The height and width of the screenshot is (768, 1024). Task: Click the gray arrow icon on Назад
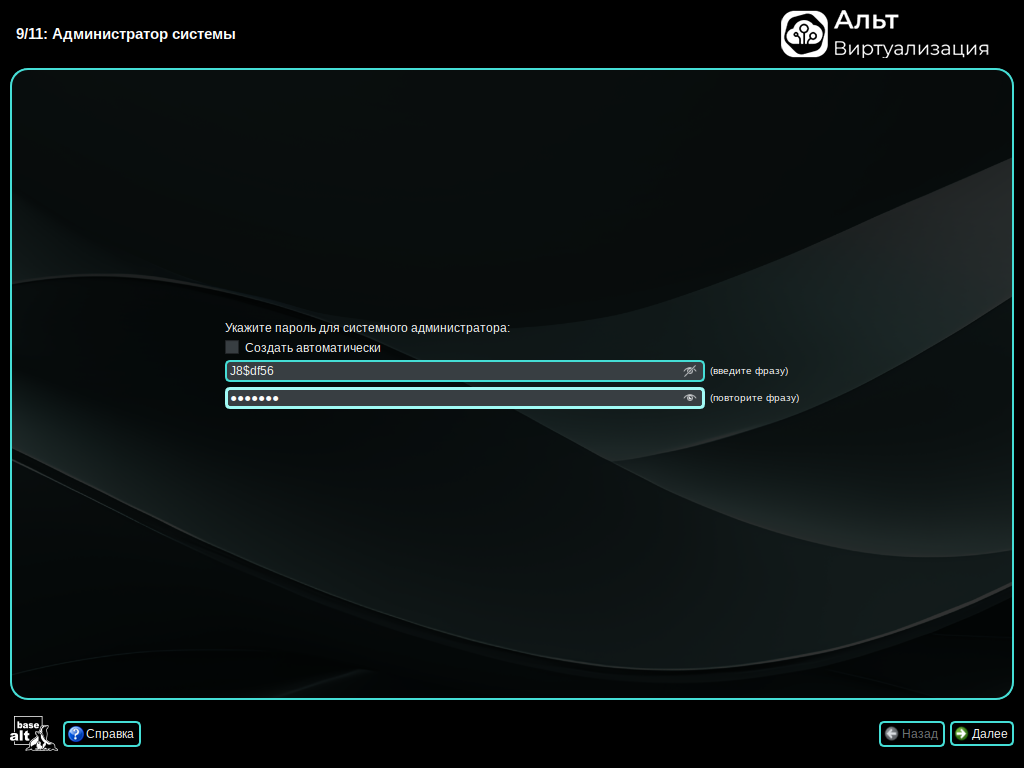(891, 734)
